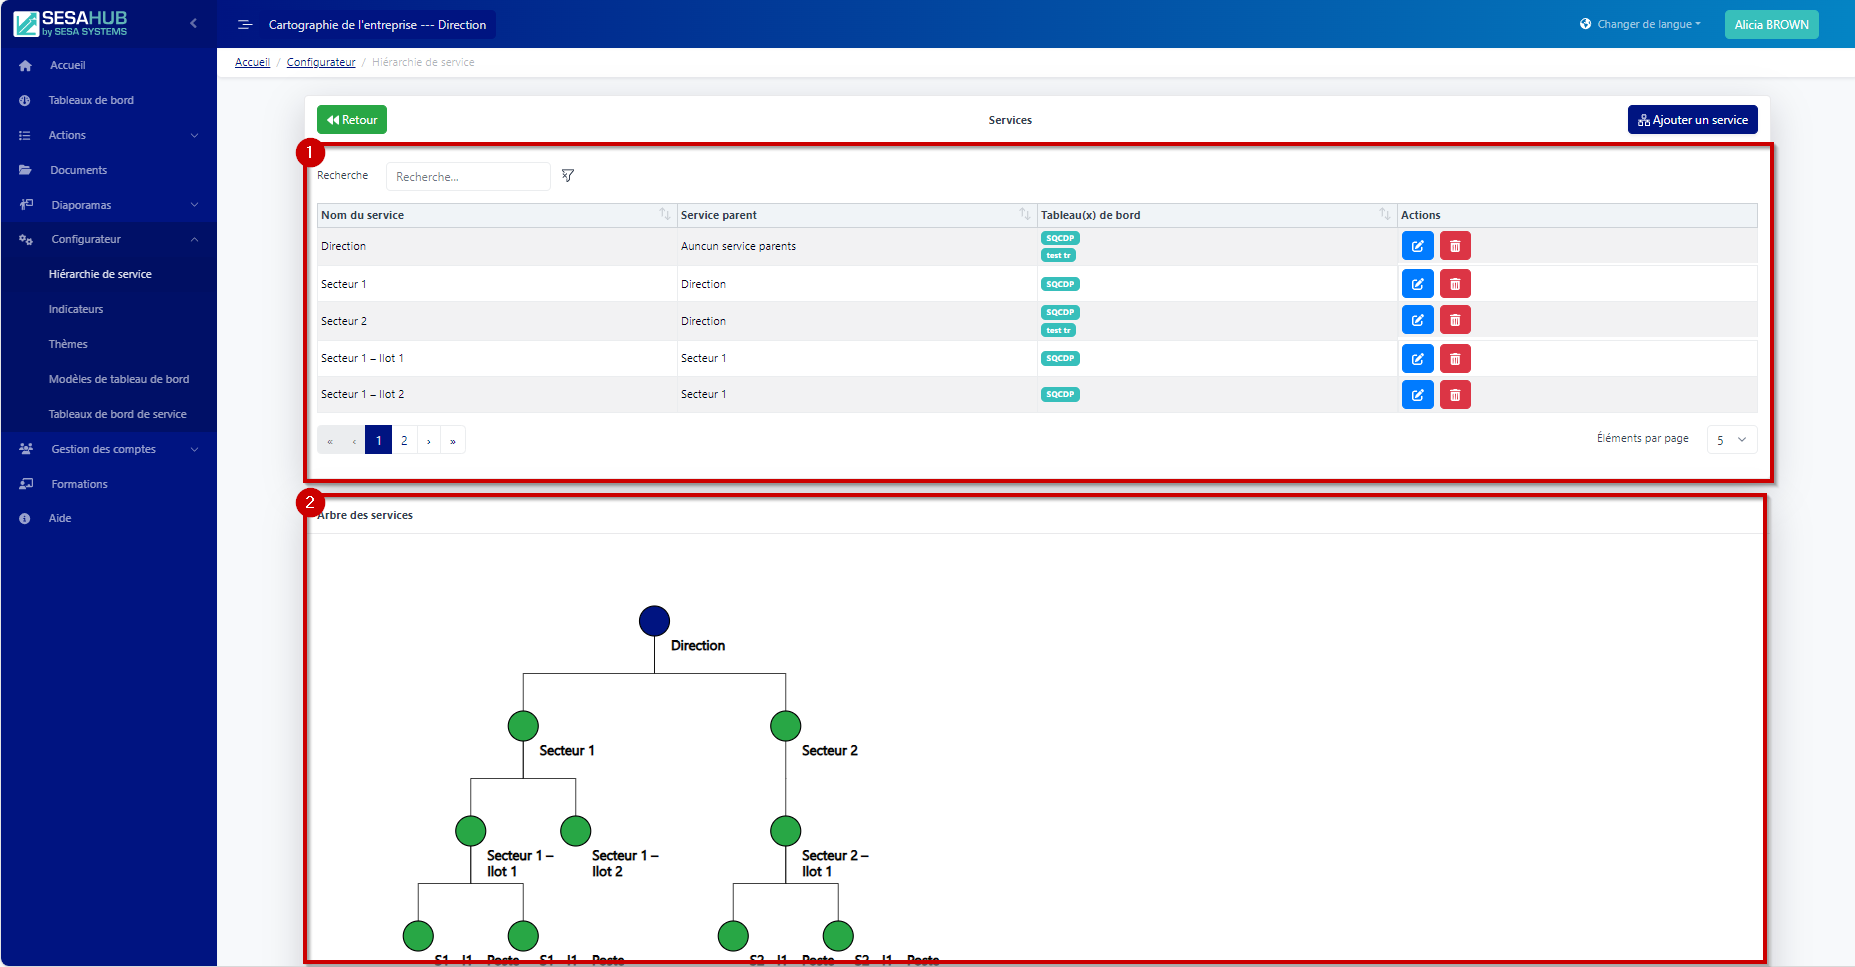Toggle the hamburger menu icon in header
The width and height of the screenshot is (1855, 967).
click(x=245, y=25)
